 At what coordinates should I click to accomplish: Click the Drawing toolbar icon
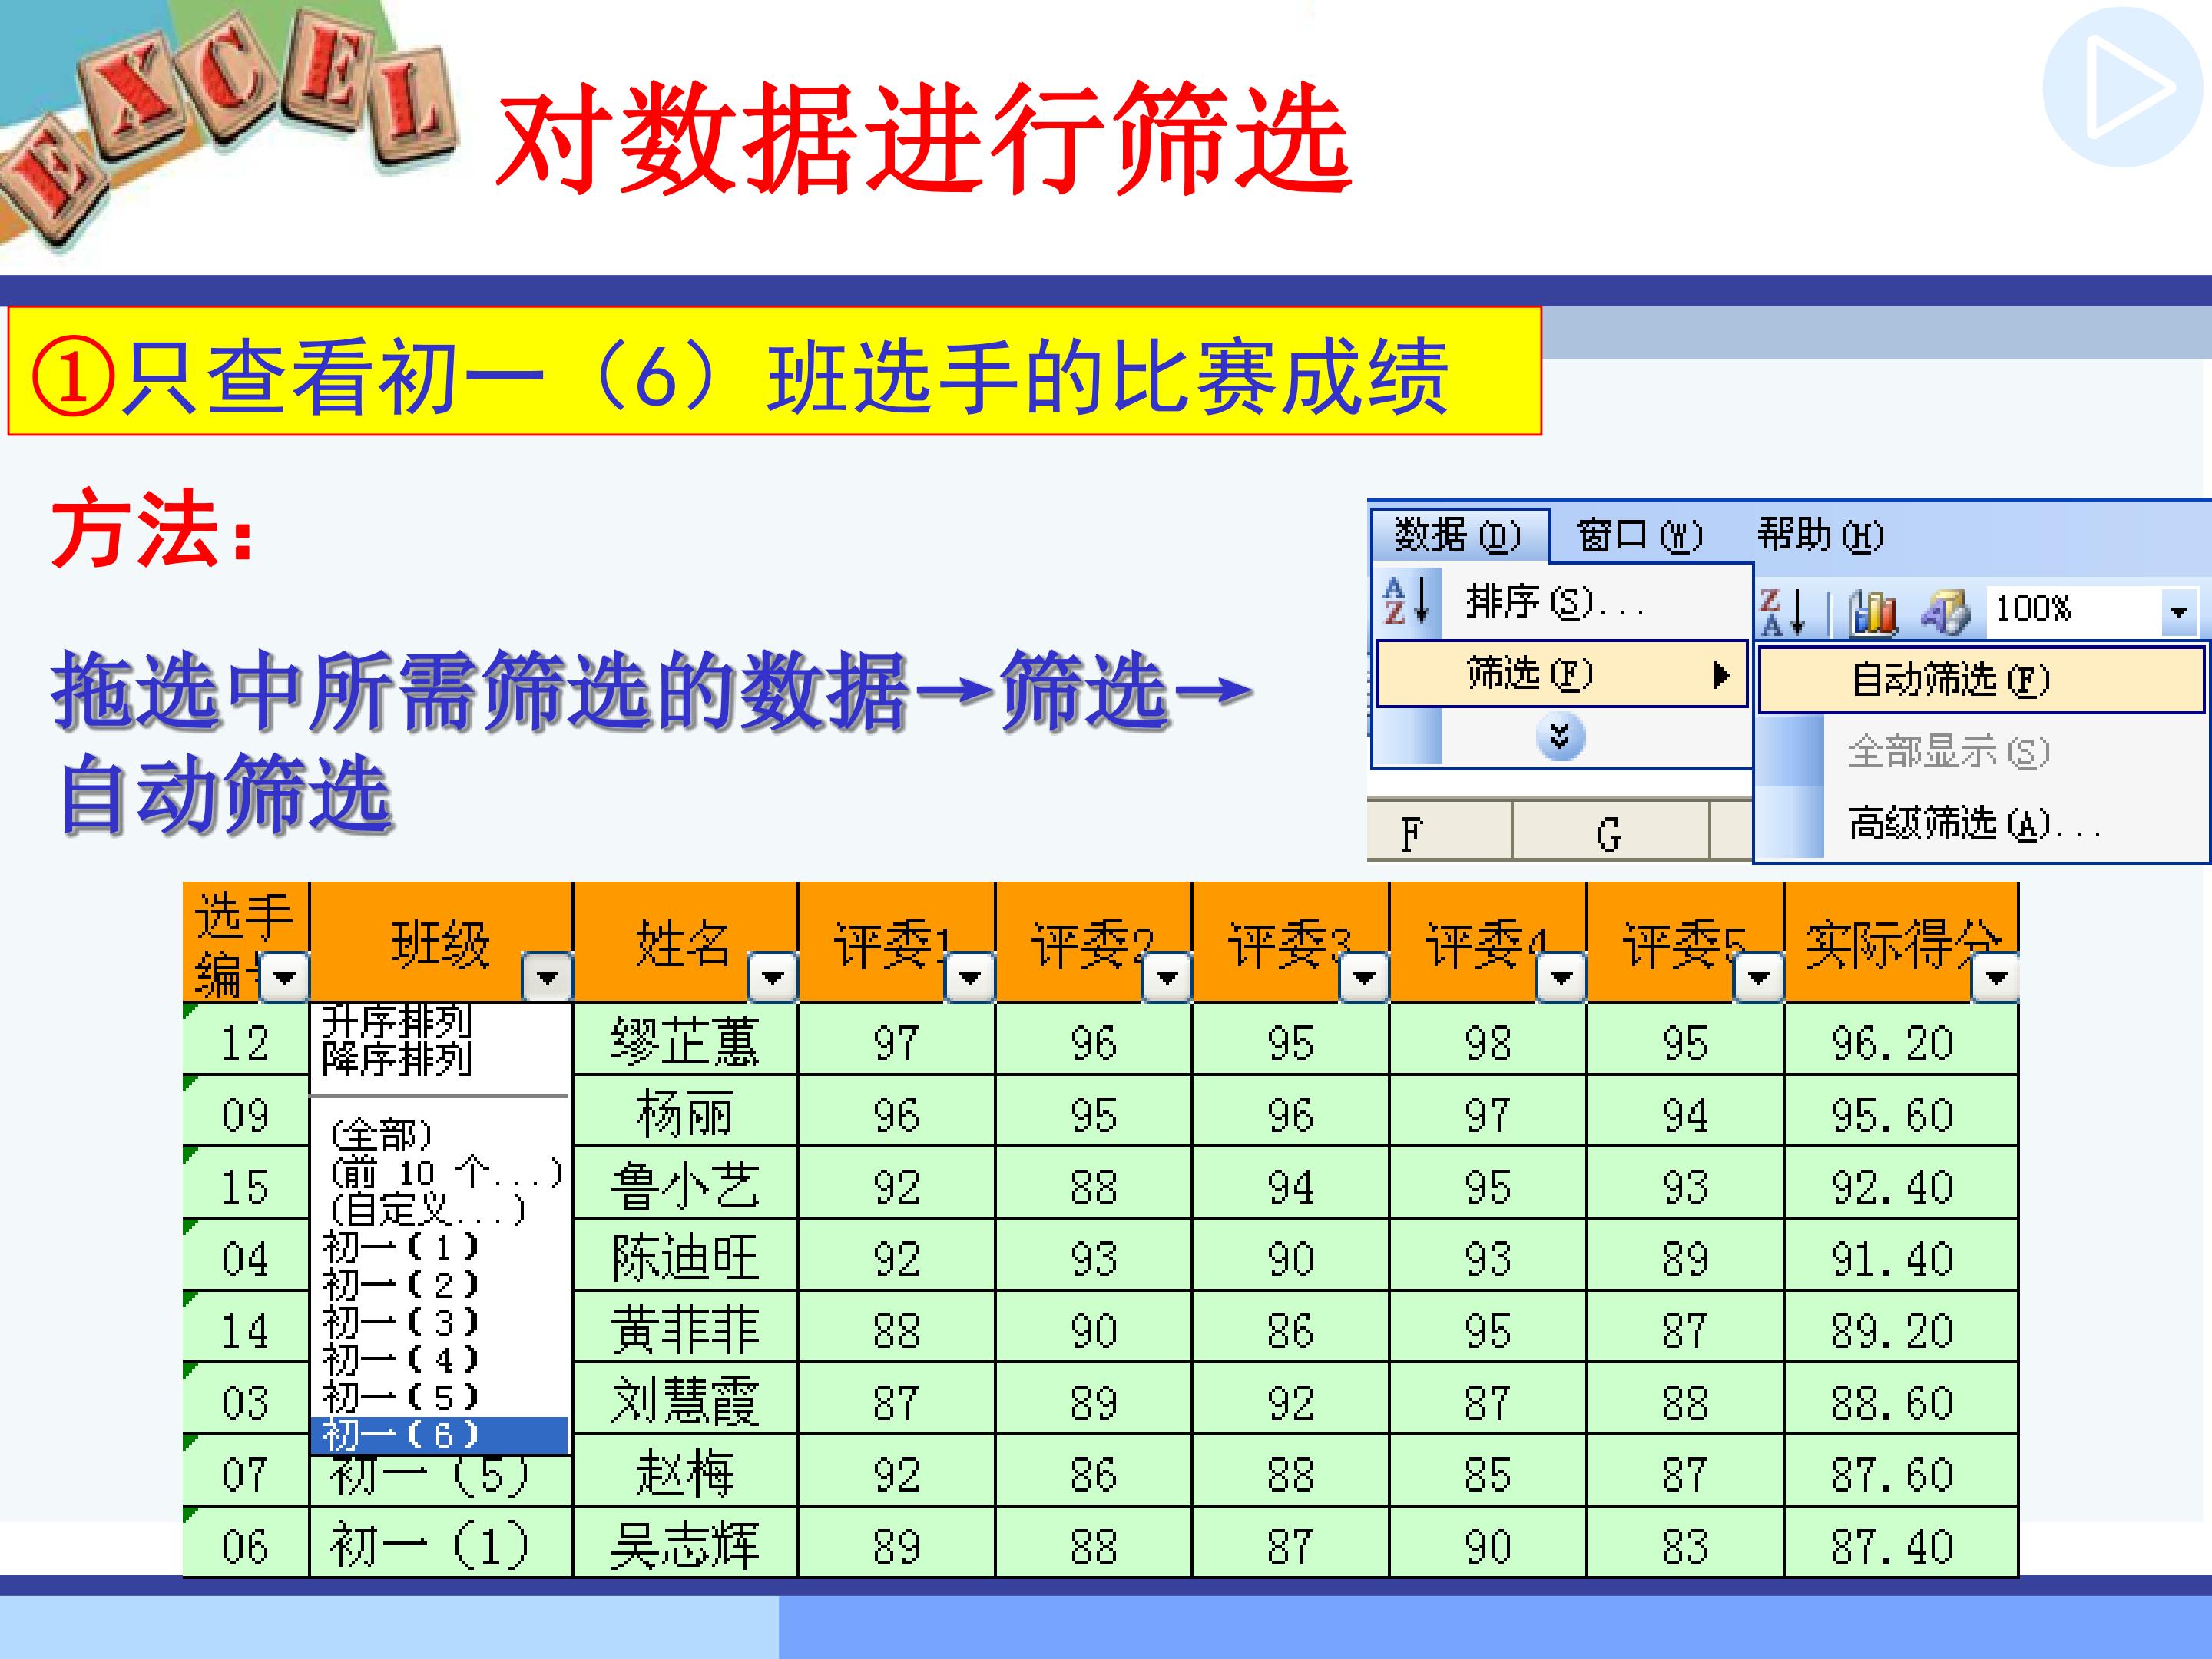(x=1945, y=611)
